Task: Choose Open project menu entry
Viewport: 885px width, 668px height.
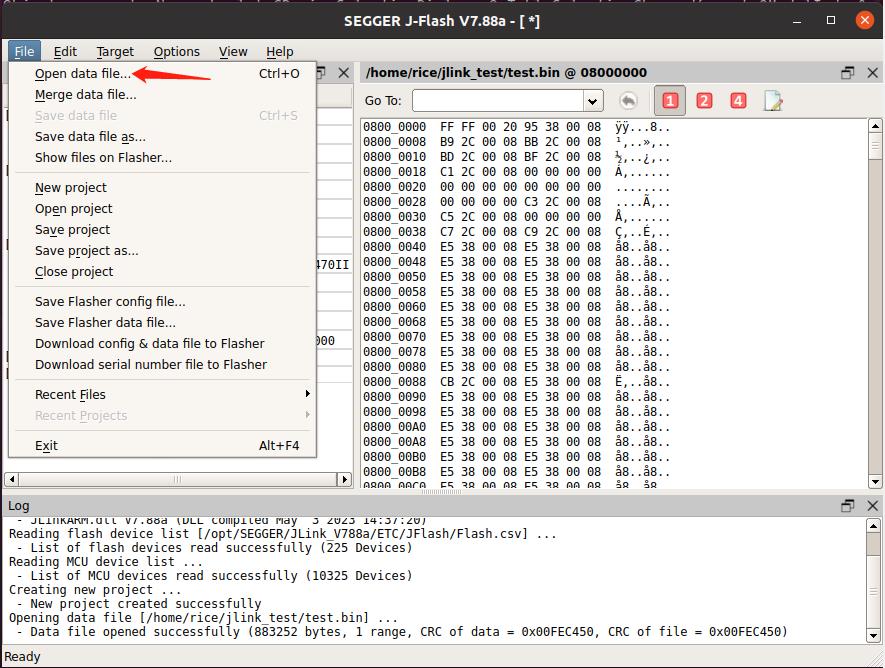Action: [163, 208]
